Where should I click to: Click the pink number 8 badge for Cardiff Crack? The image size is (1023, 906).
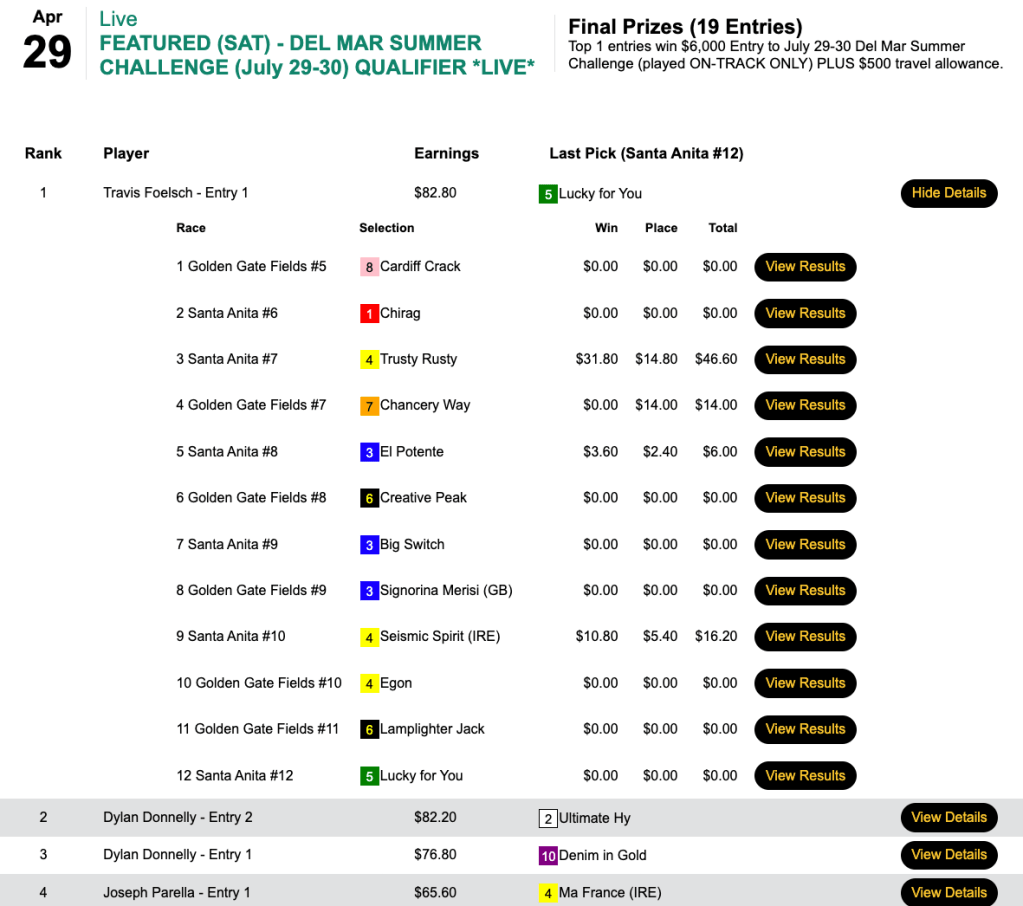(x=369, y=267)
